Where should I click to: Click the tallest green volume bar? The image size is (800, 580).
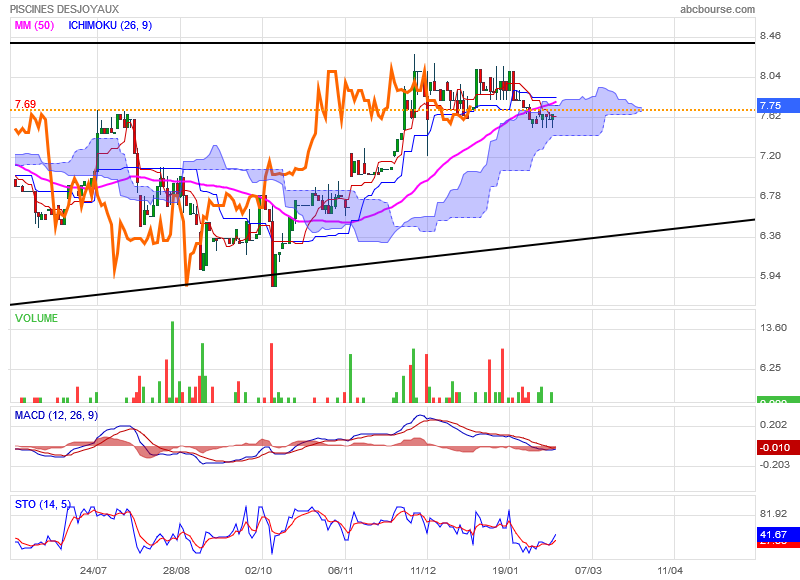pos(172,362)
